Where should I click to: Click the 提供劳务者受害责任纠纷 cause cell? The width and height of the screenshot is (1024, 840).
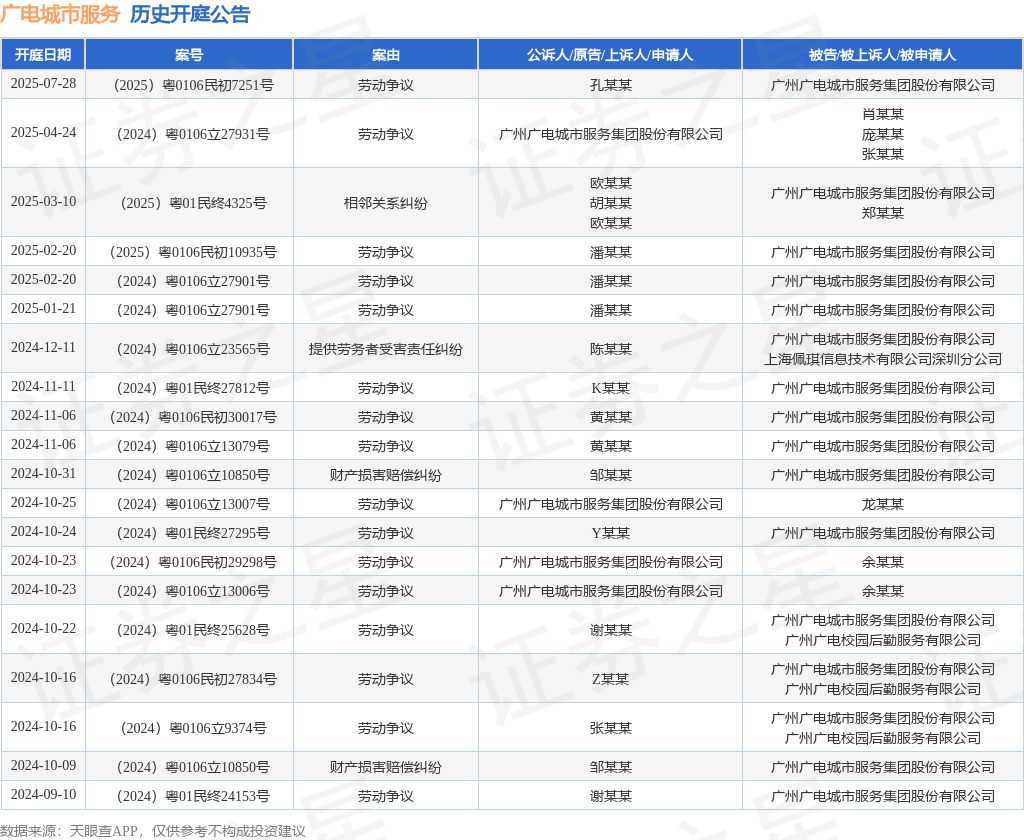(385, 349)
